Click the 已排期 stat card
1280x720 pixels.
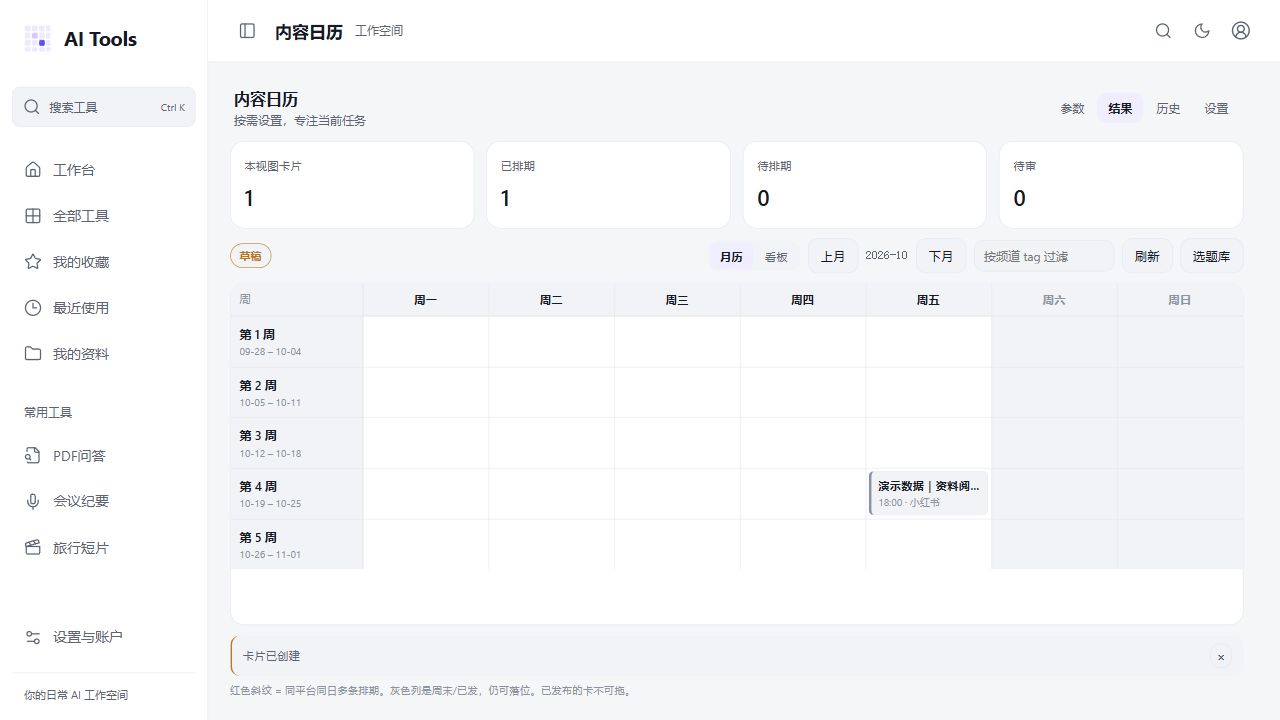pos(608,185)
